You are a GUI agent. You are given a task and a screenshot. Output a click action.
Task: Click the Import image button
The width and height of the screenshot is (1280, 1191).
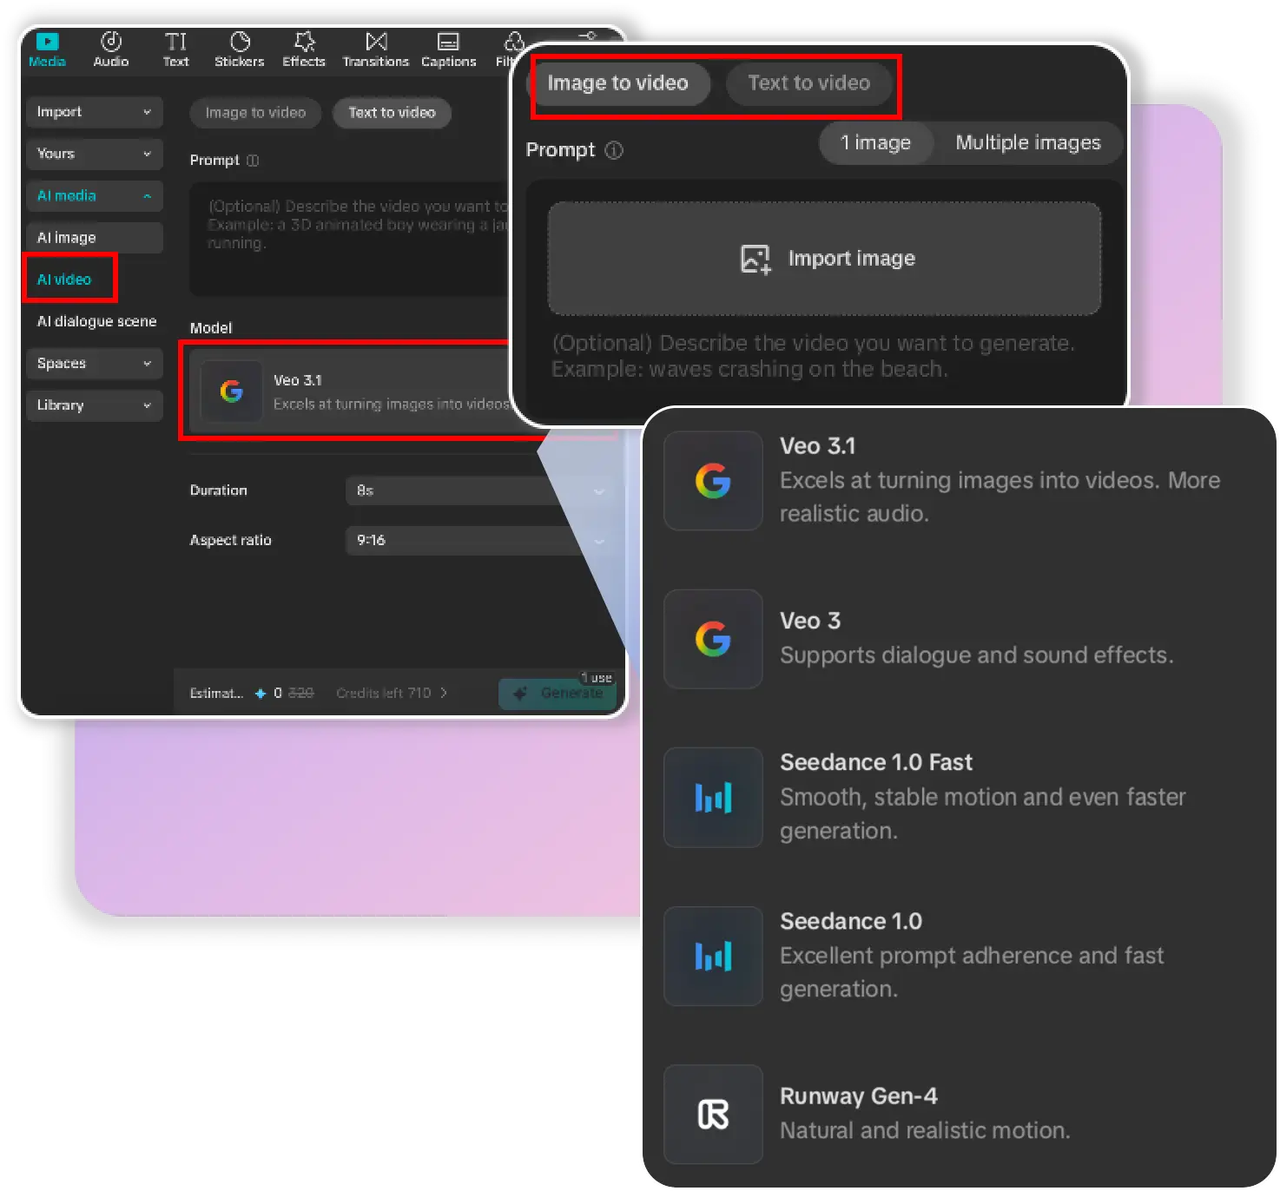tap(824, 258)
